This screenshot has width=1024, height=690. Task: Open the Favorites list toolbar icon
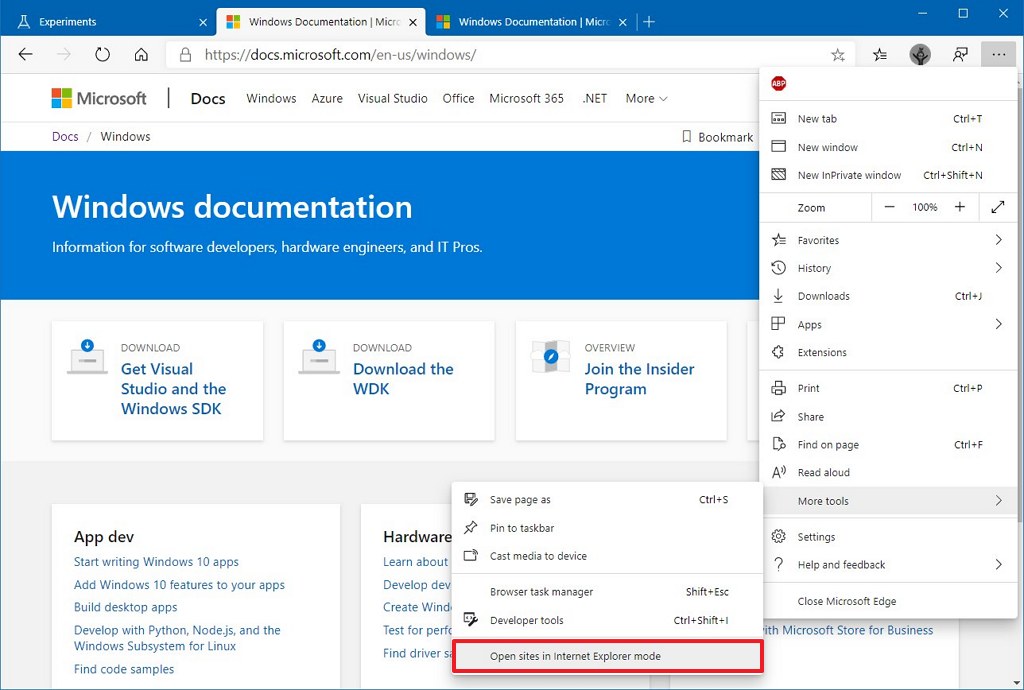point(880,55)
